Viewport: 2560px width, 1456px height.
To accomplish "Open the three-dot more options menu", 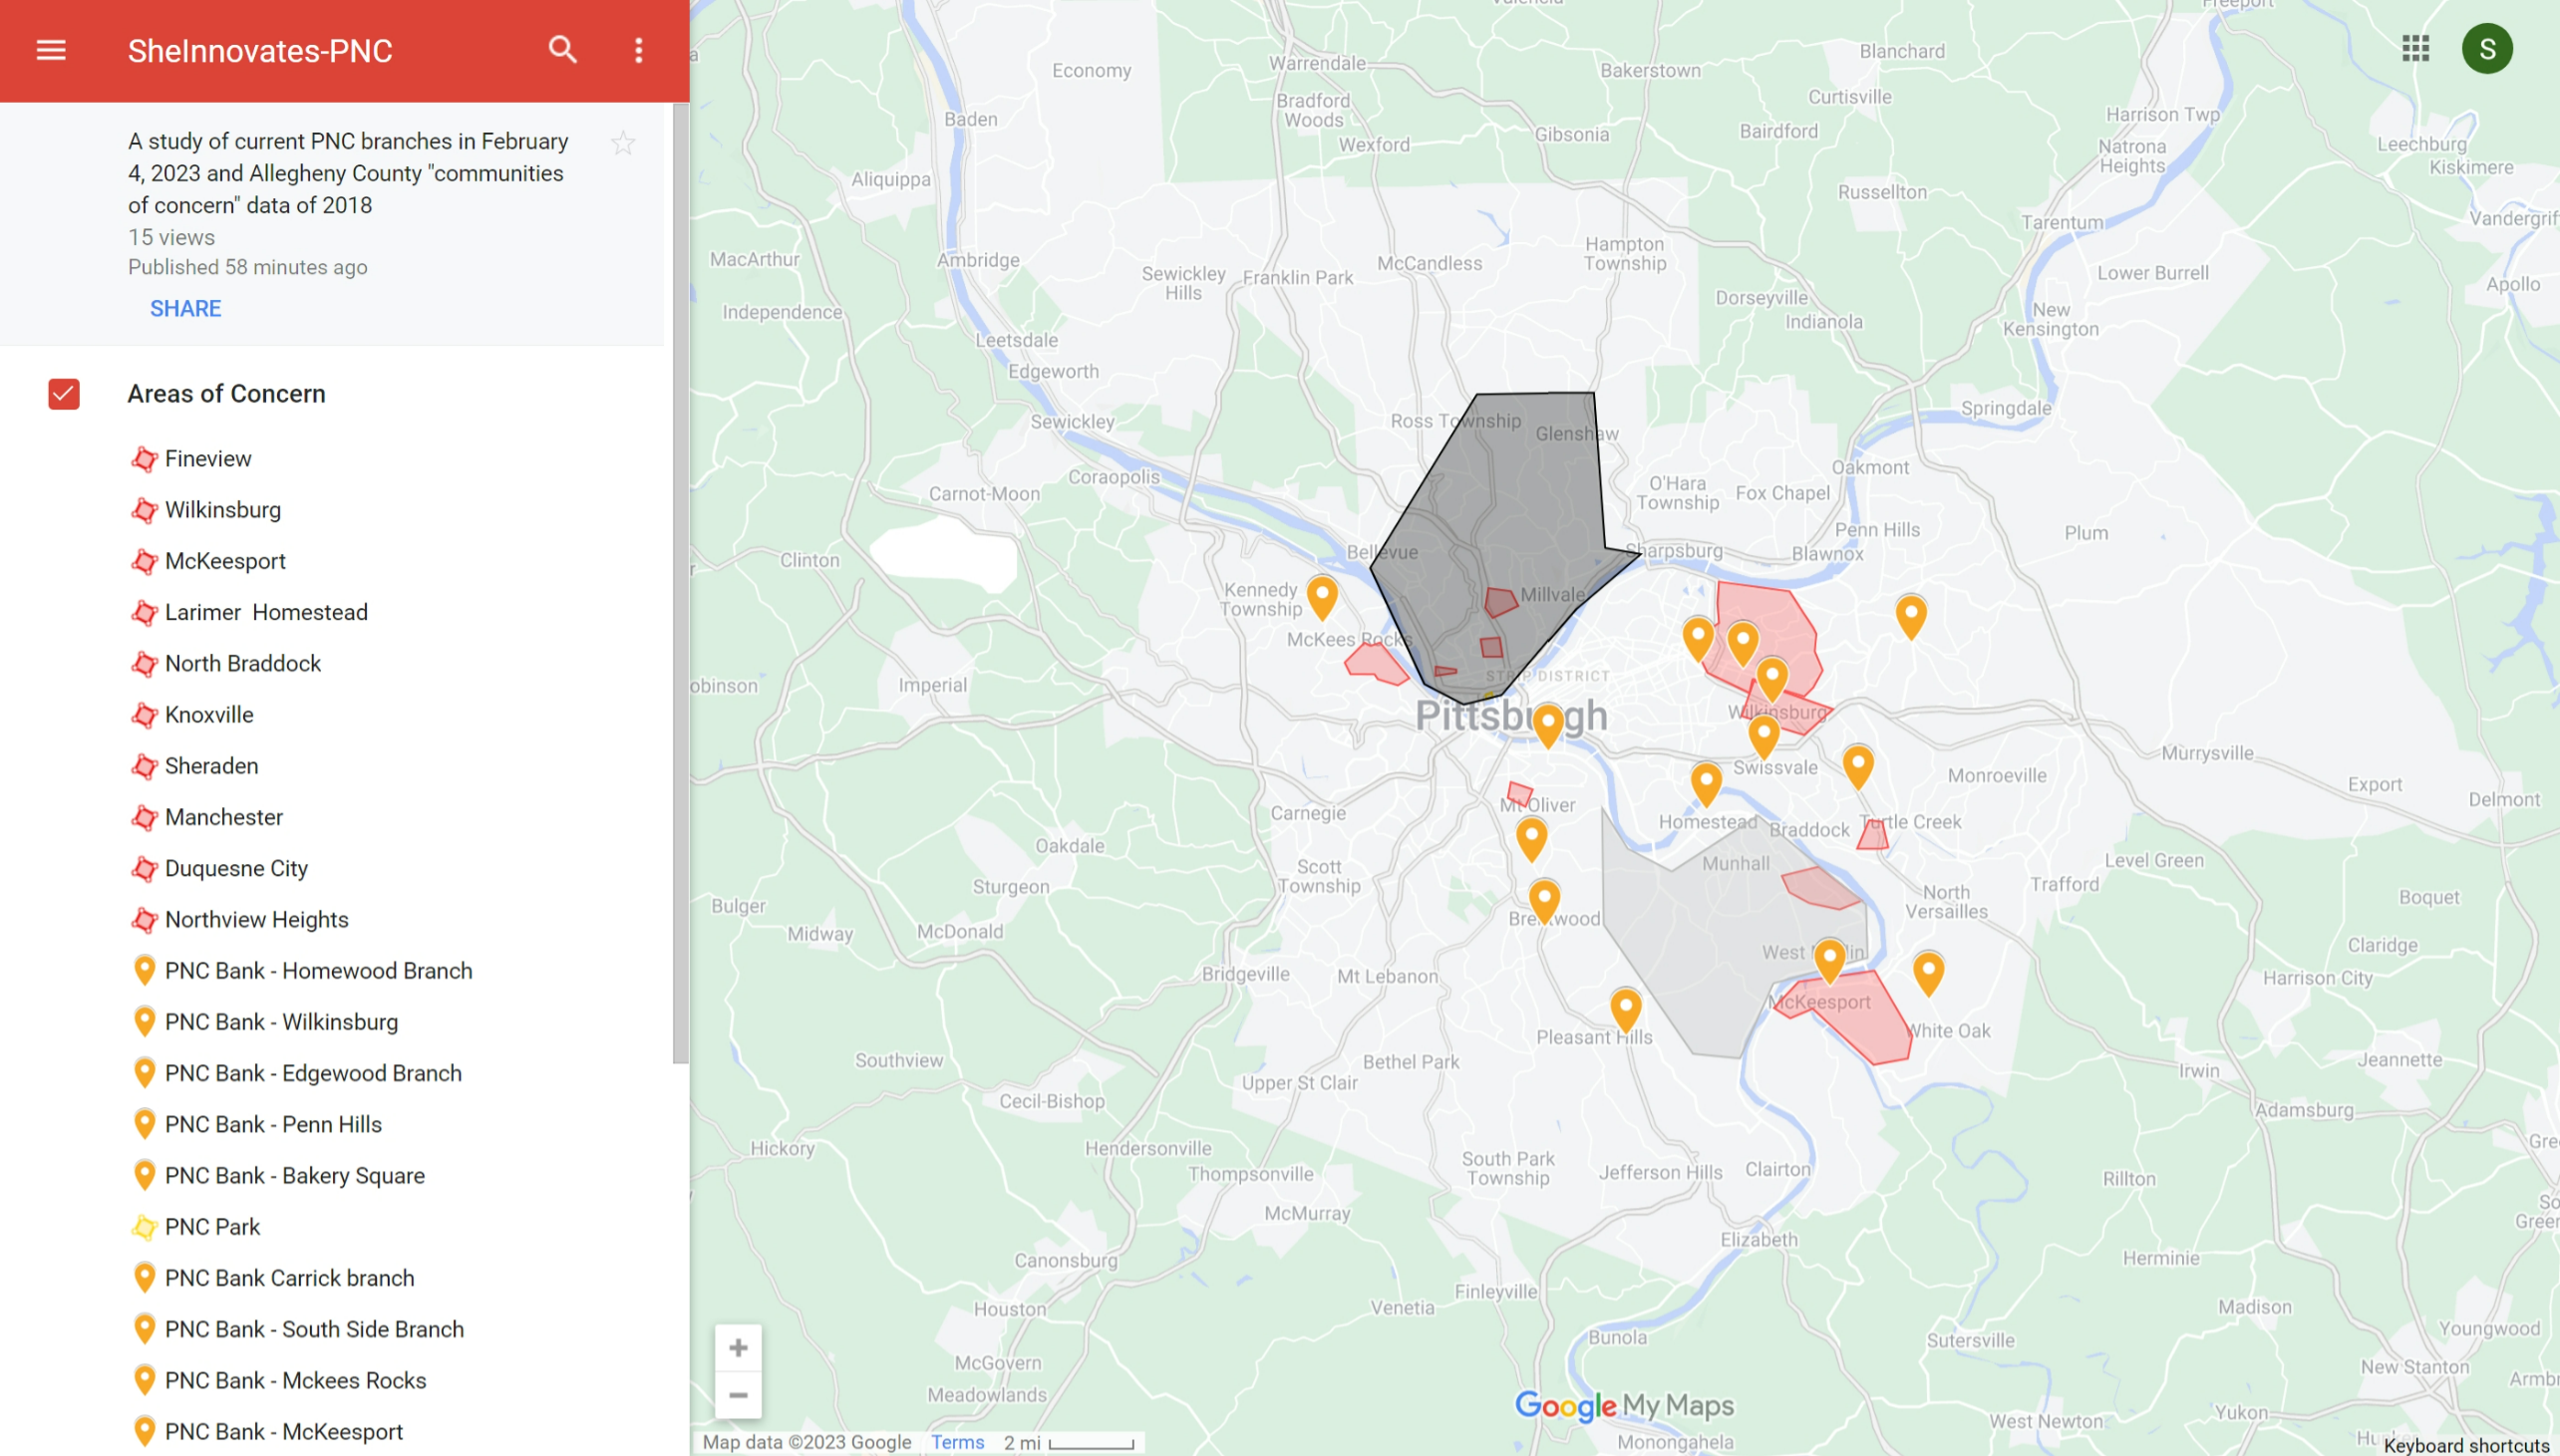I will point(639,50).
